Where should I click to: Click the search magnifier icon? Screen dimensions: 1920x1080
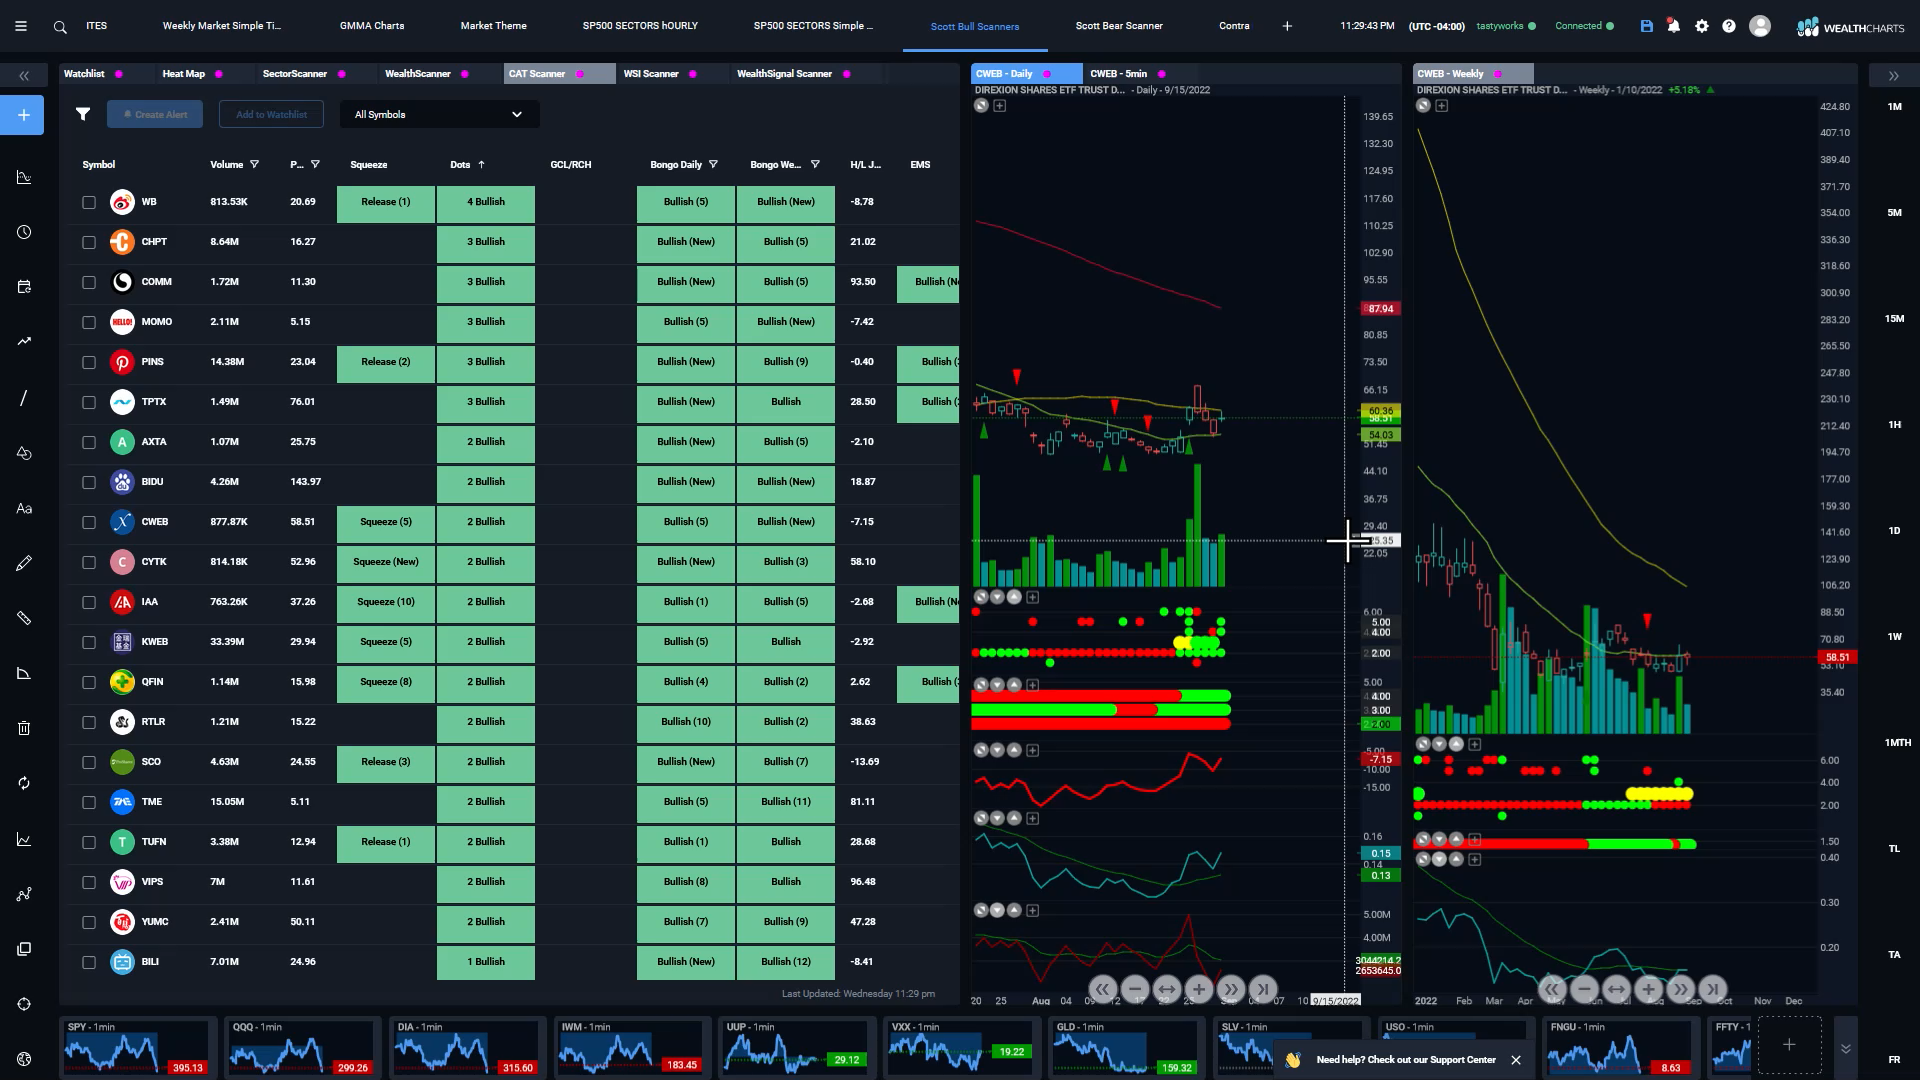pos(60,27)
